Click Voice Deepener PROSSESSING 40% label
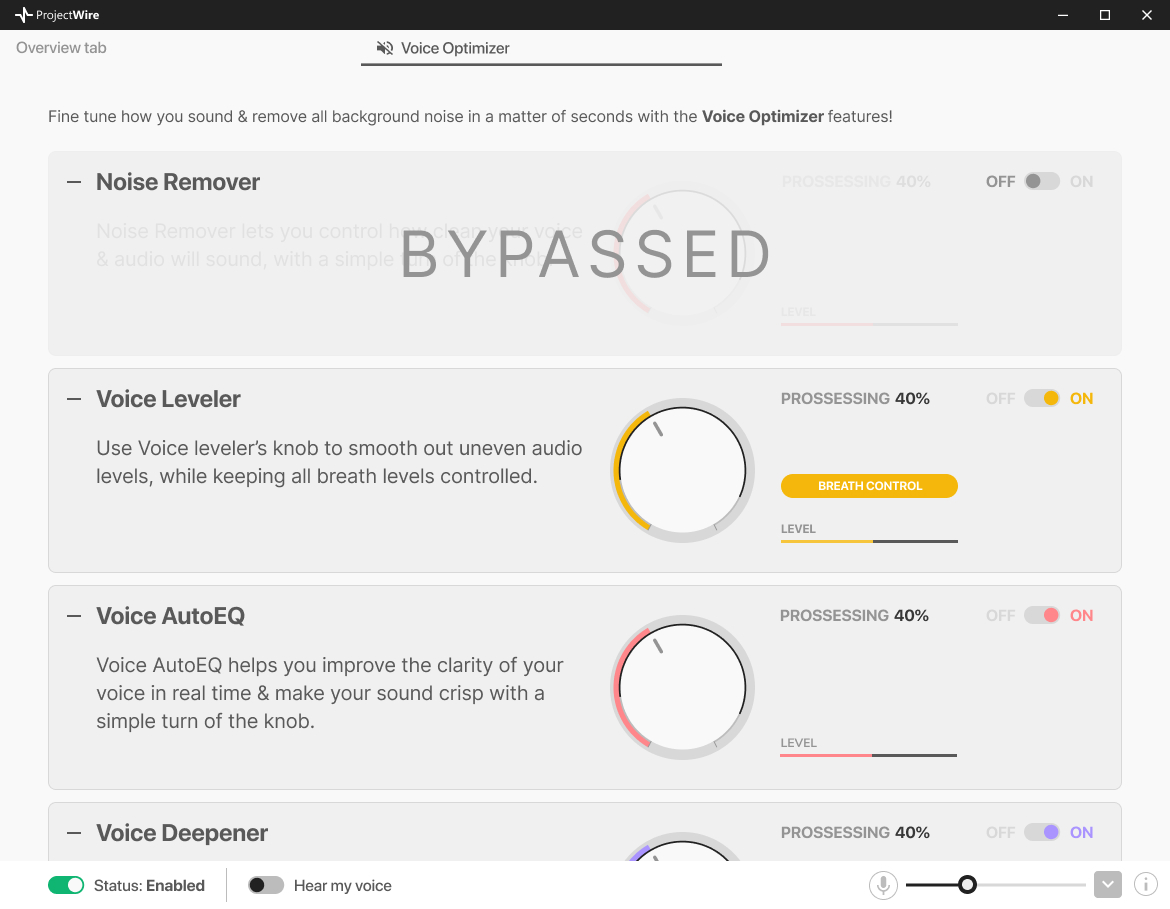1170x909 pixels. [x=855, y=832]
